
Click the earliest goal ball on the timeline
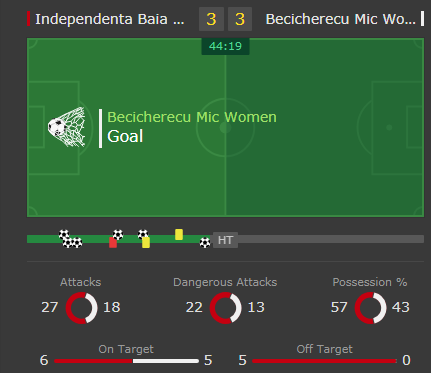tap(64, 234)
